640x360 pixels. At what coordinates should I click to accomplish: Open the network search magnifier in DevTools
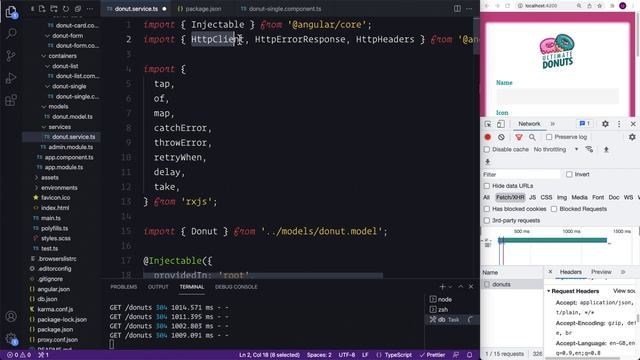pyautogui.click(x=532, y=137)
